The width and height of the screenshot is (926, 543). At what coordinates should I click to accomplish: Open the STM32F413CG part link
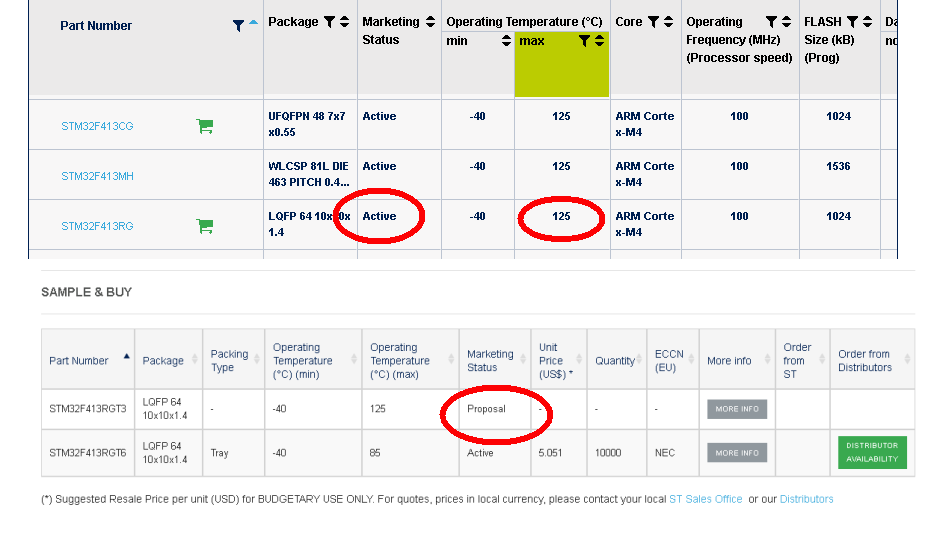97,126
